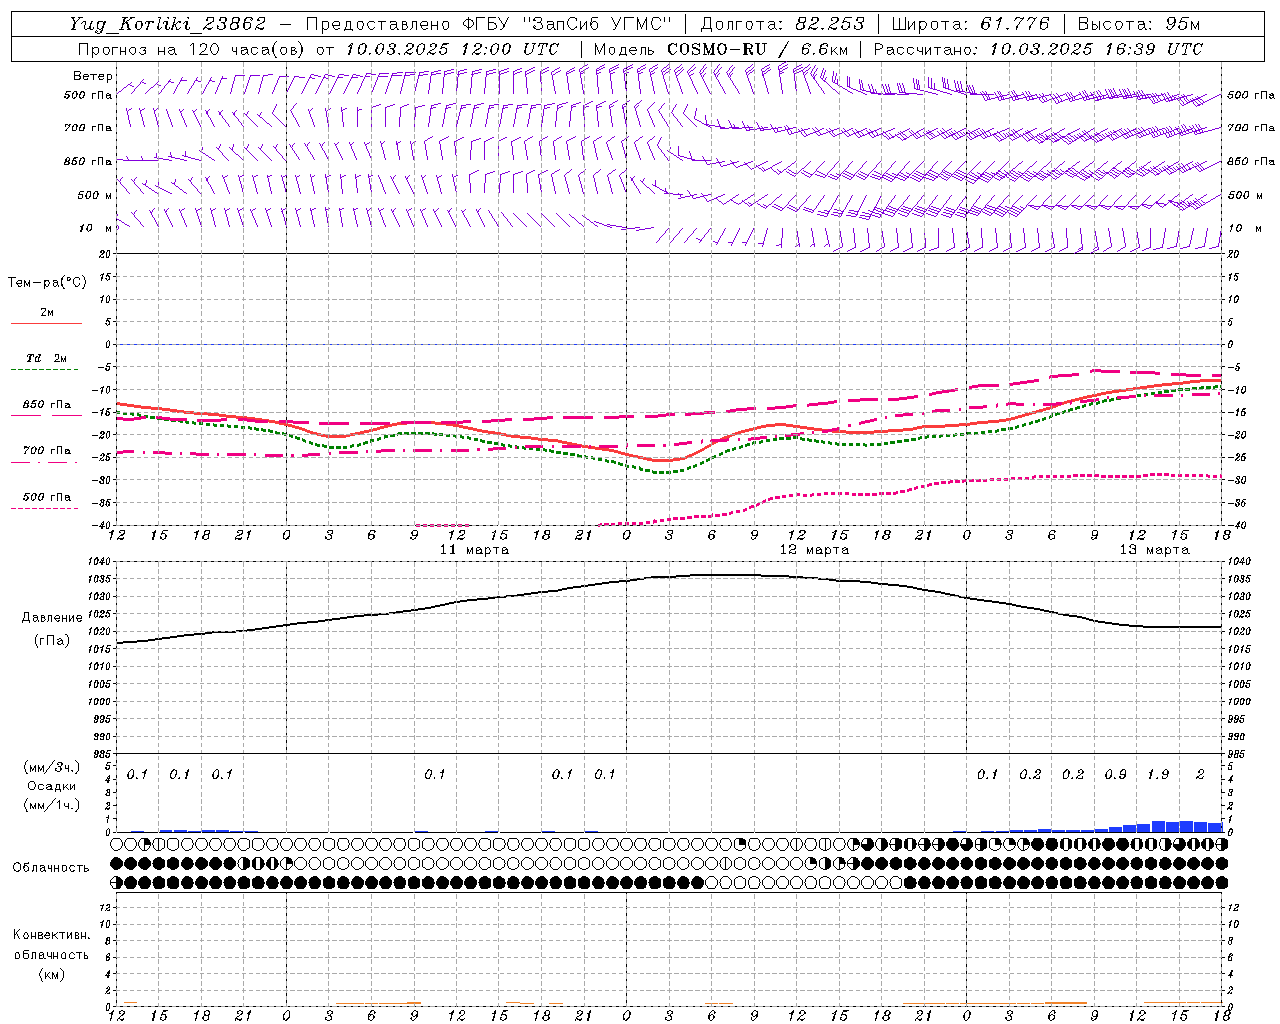The height and width of the screenshot is (1024, 1280).
Task: Select the "700 гПа" temperature legend entry
Action: point(47,450)
